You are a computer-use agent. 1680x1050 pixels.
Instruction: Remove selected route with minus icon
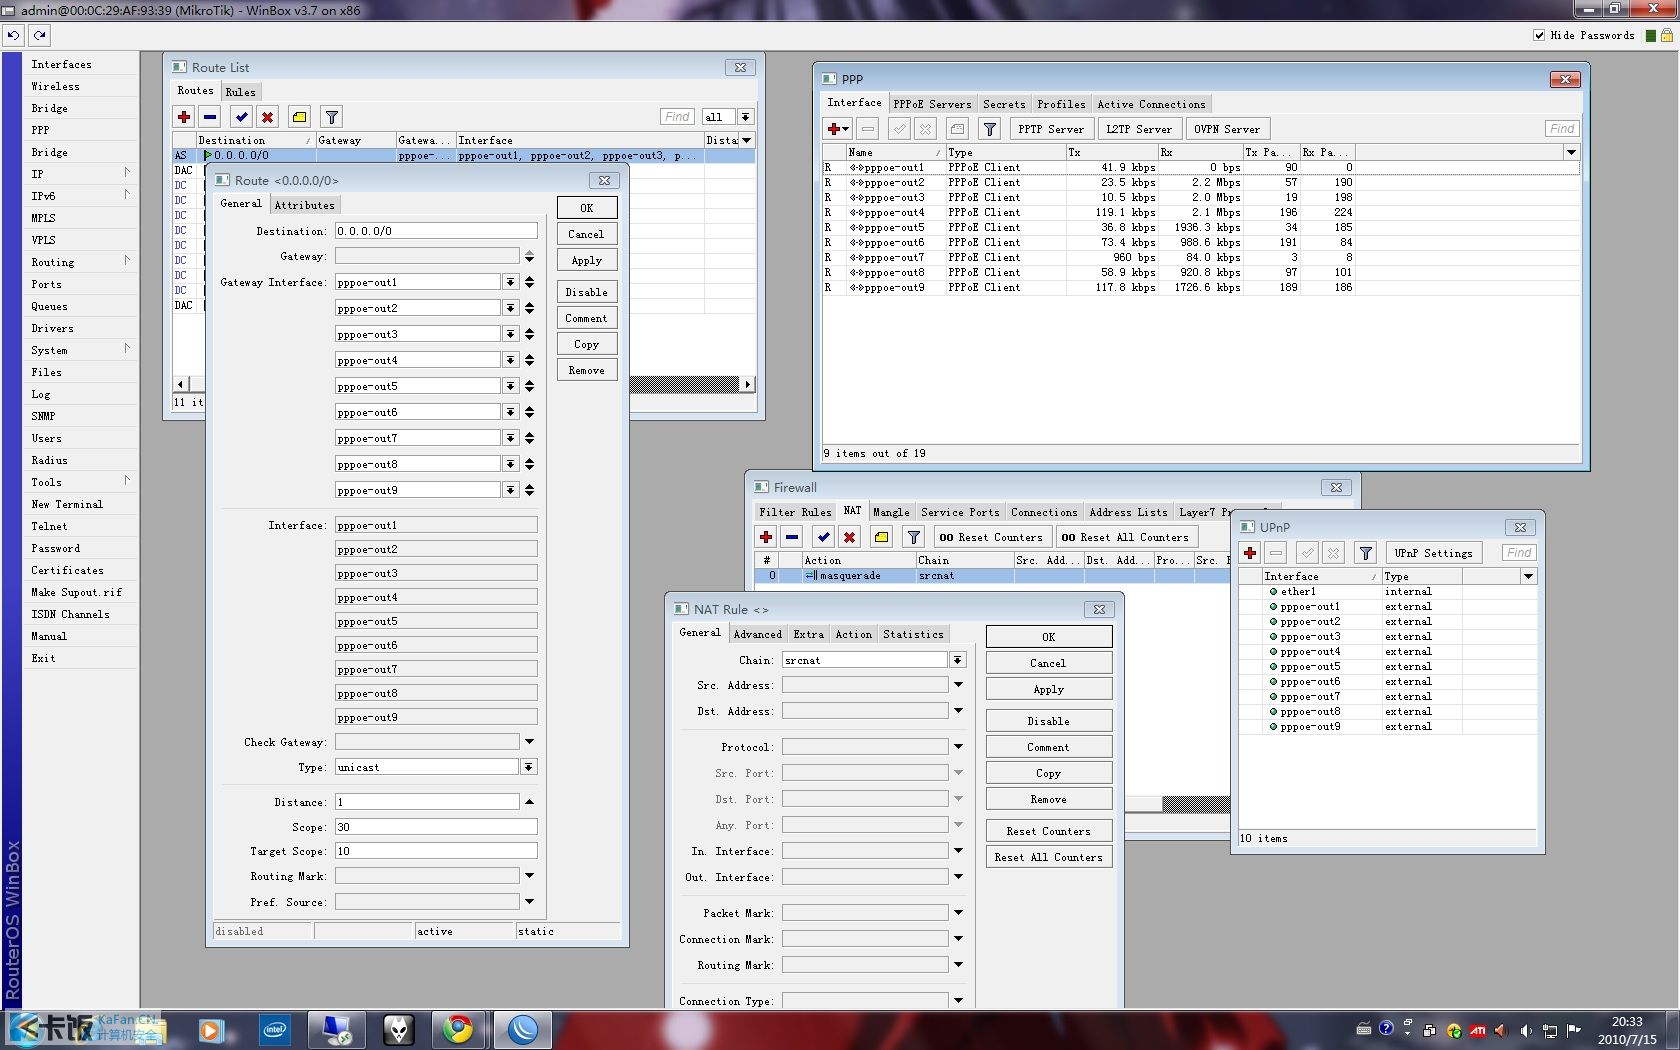click(210, 117)
